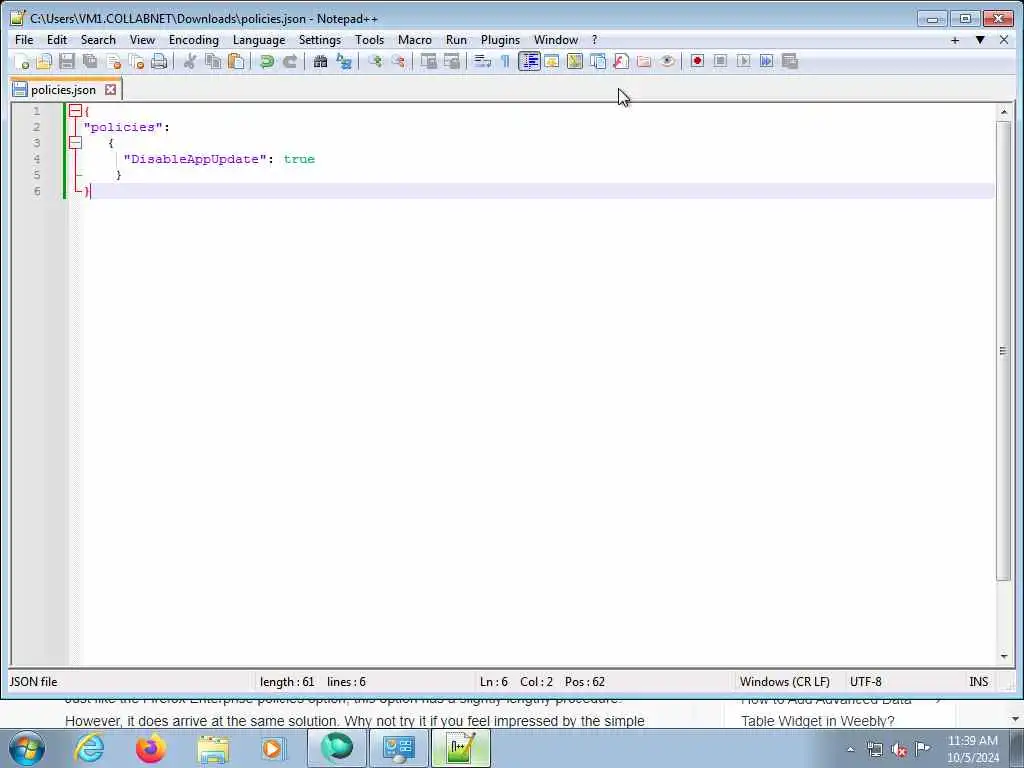Open the View menu
This screenshot has height=768, width=1024.
coord(142,40)
